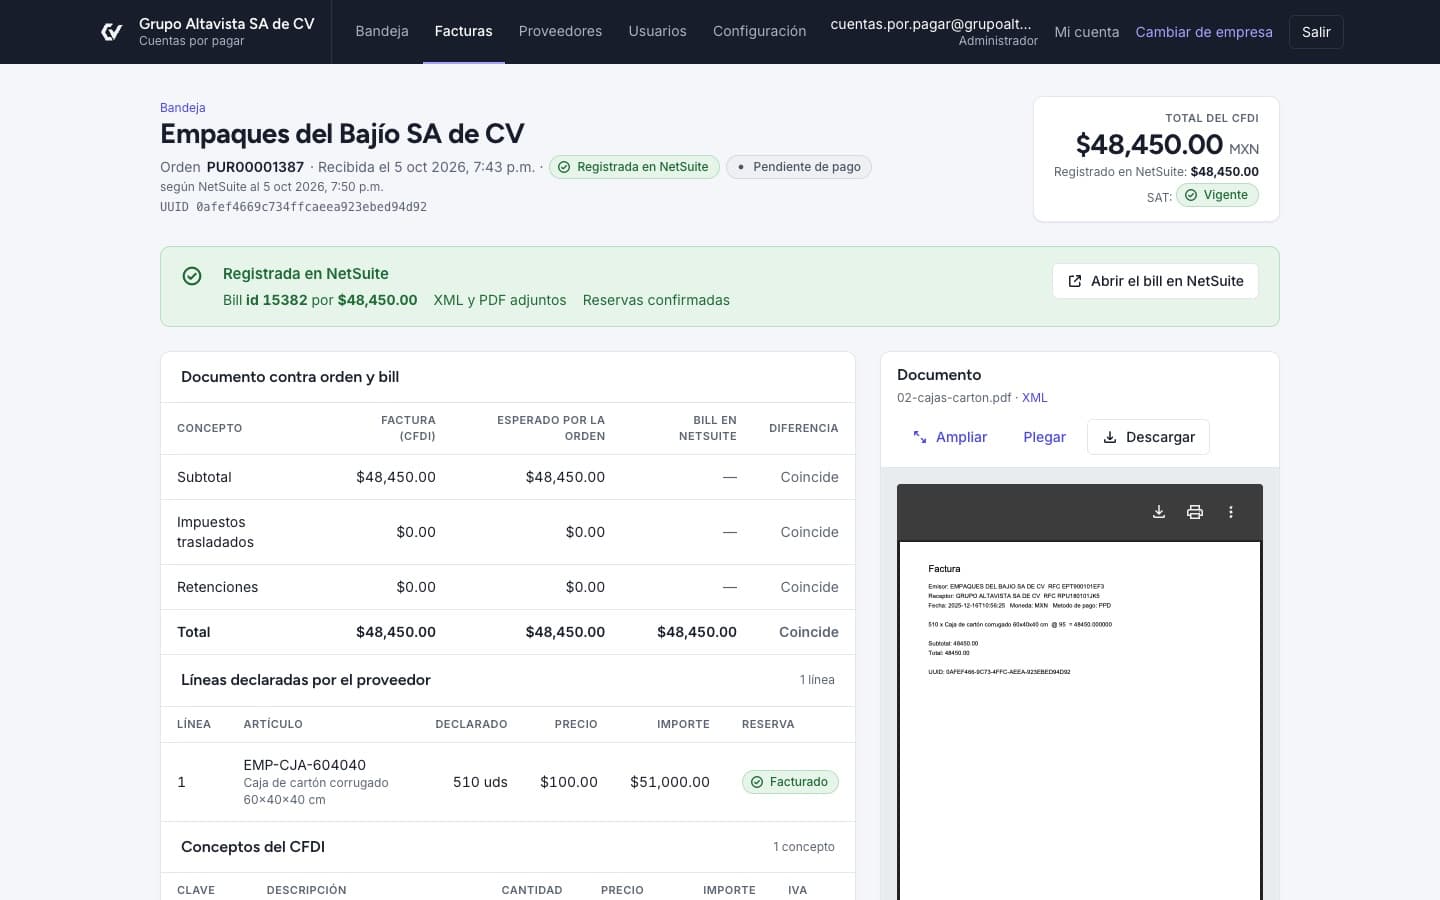Click Cambiar de empresa link
This screenshot has height=900, width=1440.
point(1204,32)
